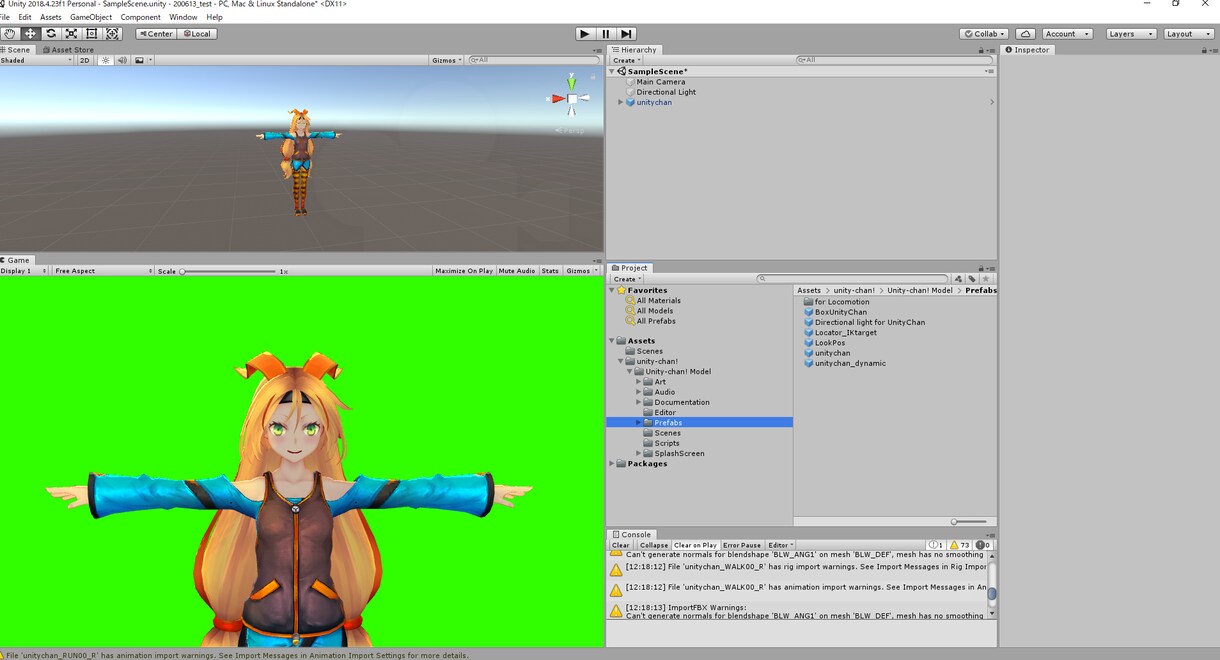The height and width of the screenshot is (660, 1220).
Task: Select the unitychan_dynamic prefab
Action: [x=850, y=363]
